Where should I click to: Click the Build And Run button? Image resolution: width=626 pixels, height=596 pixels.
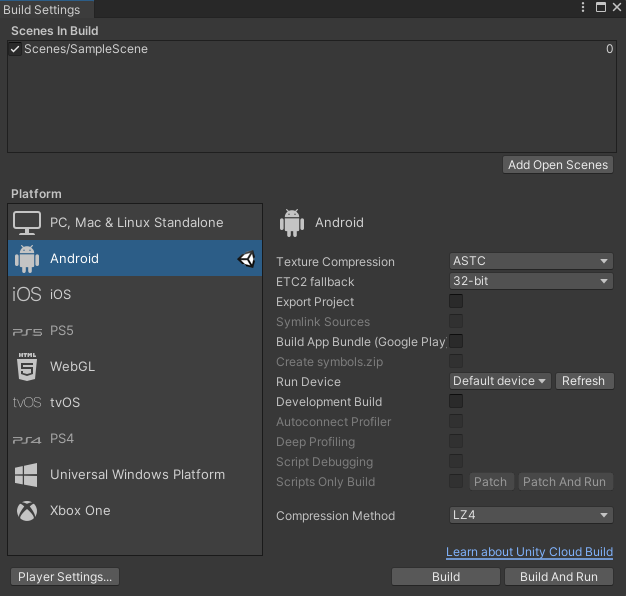(x=559, y=577)
